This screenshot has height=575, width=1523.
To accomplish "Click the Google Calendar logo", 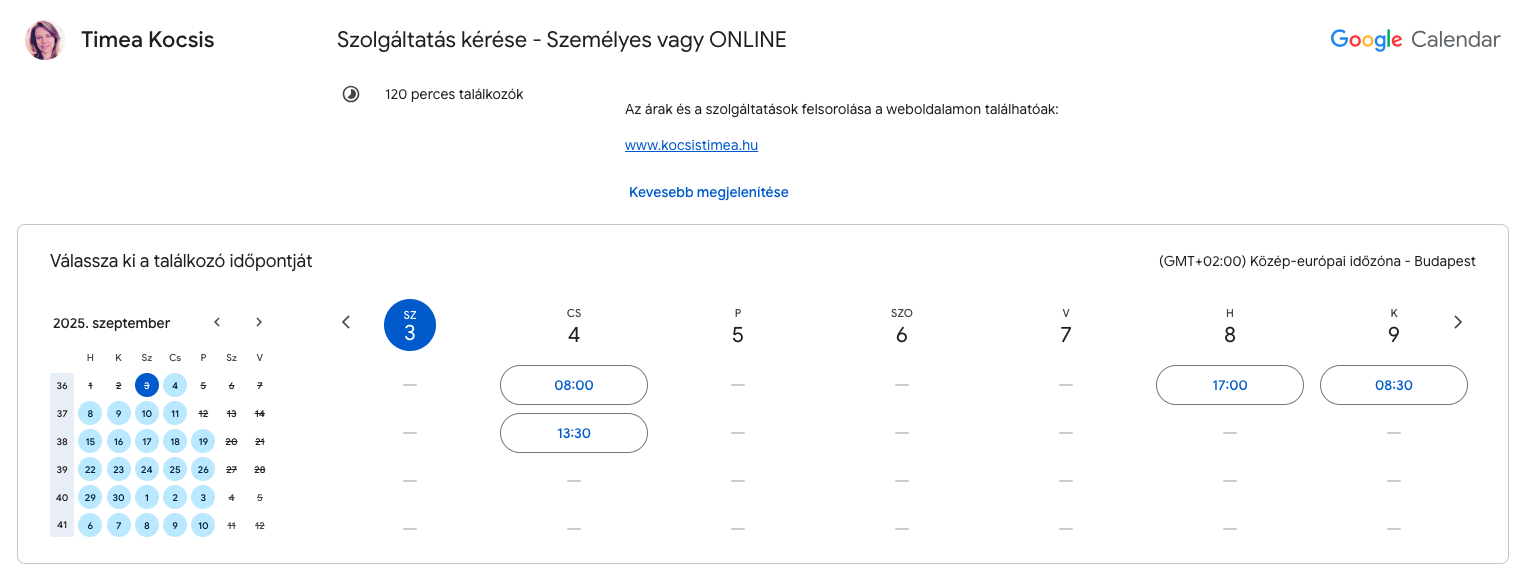I will [1414, 40].
